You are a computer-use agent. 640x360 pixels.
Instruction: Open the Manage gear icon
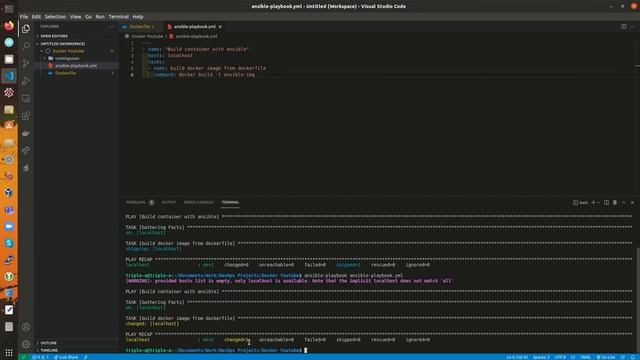click(x=26, y=344)
